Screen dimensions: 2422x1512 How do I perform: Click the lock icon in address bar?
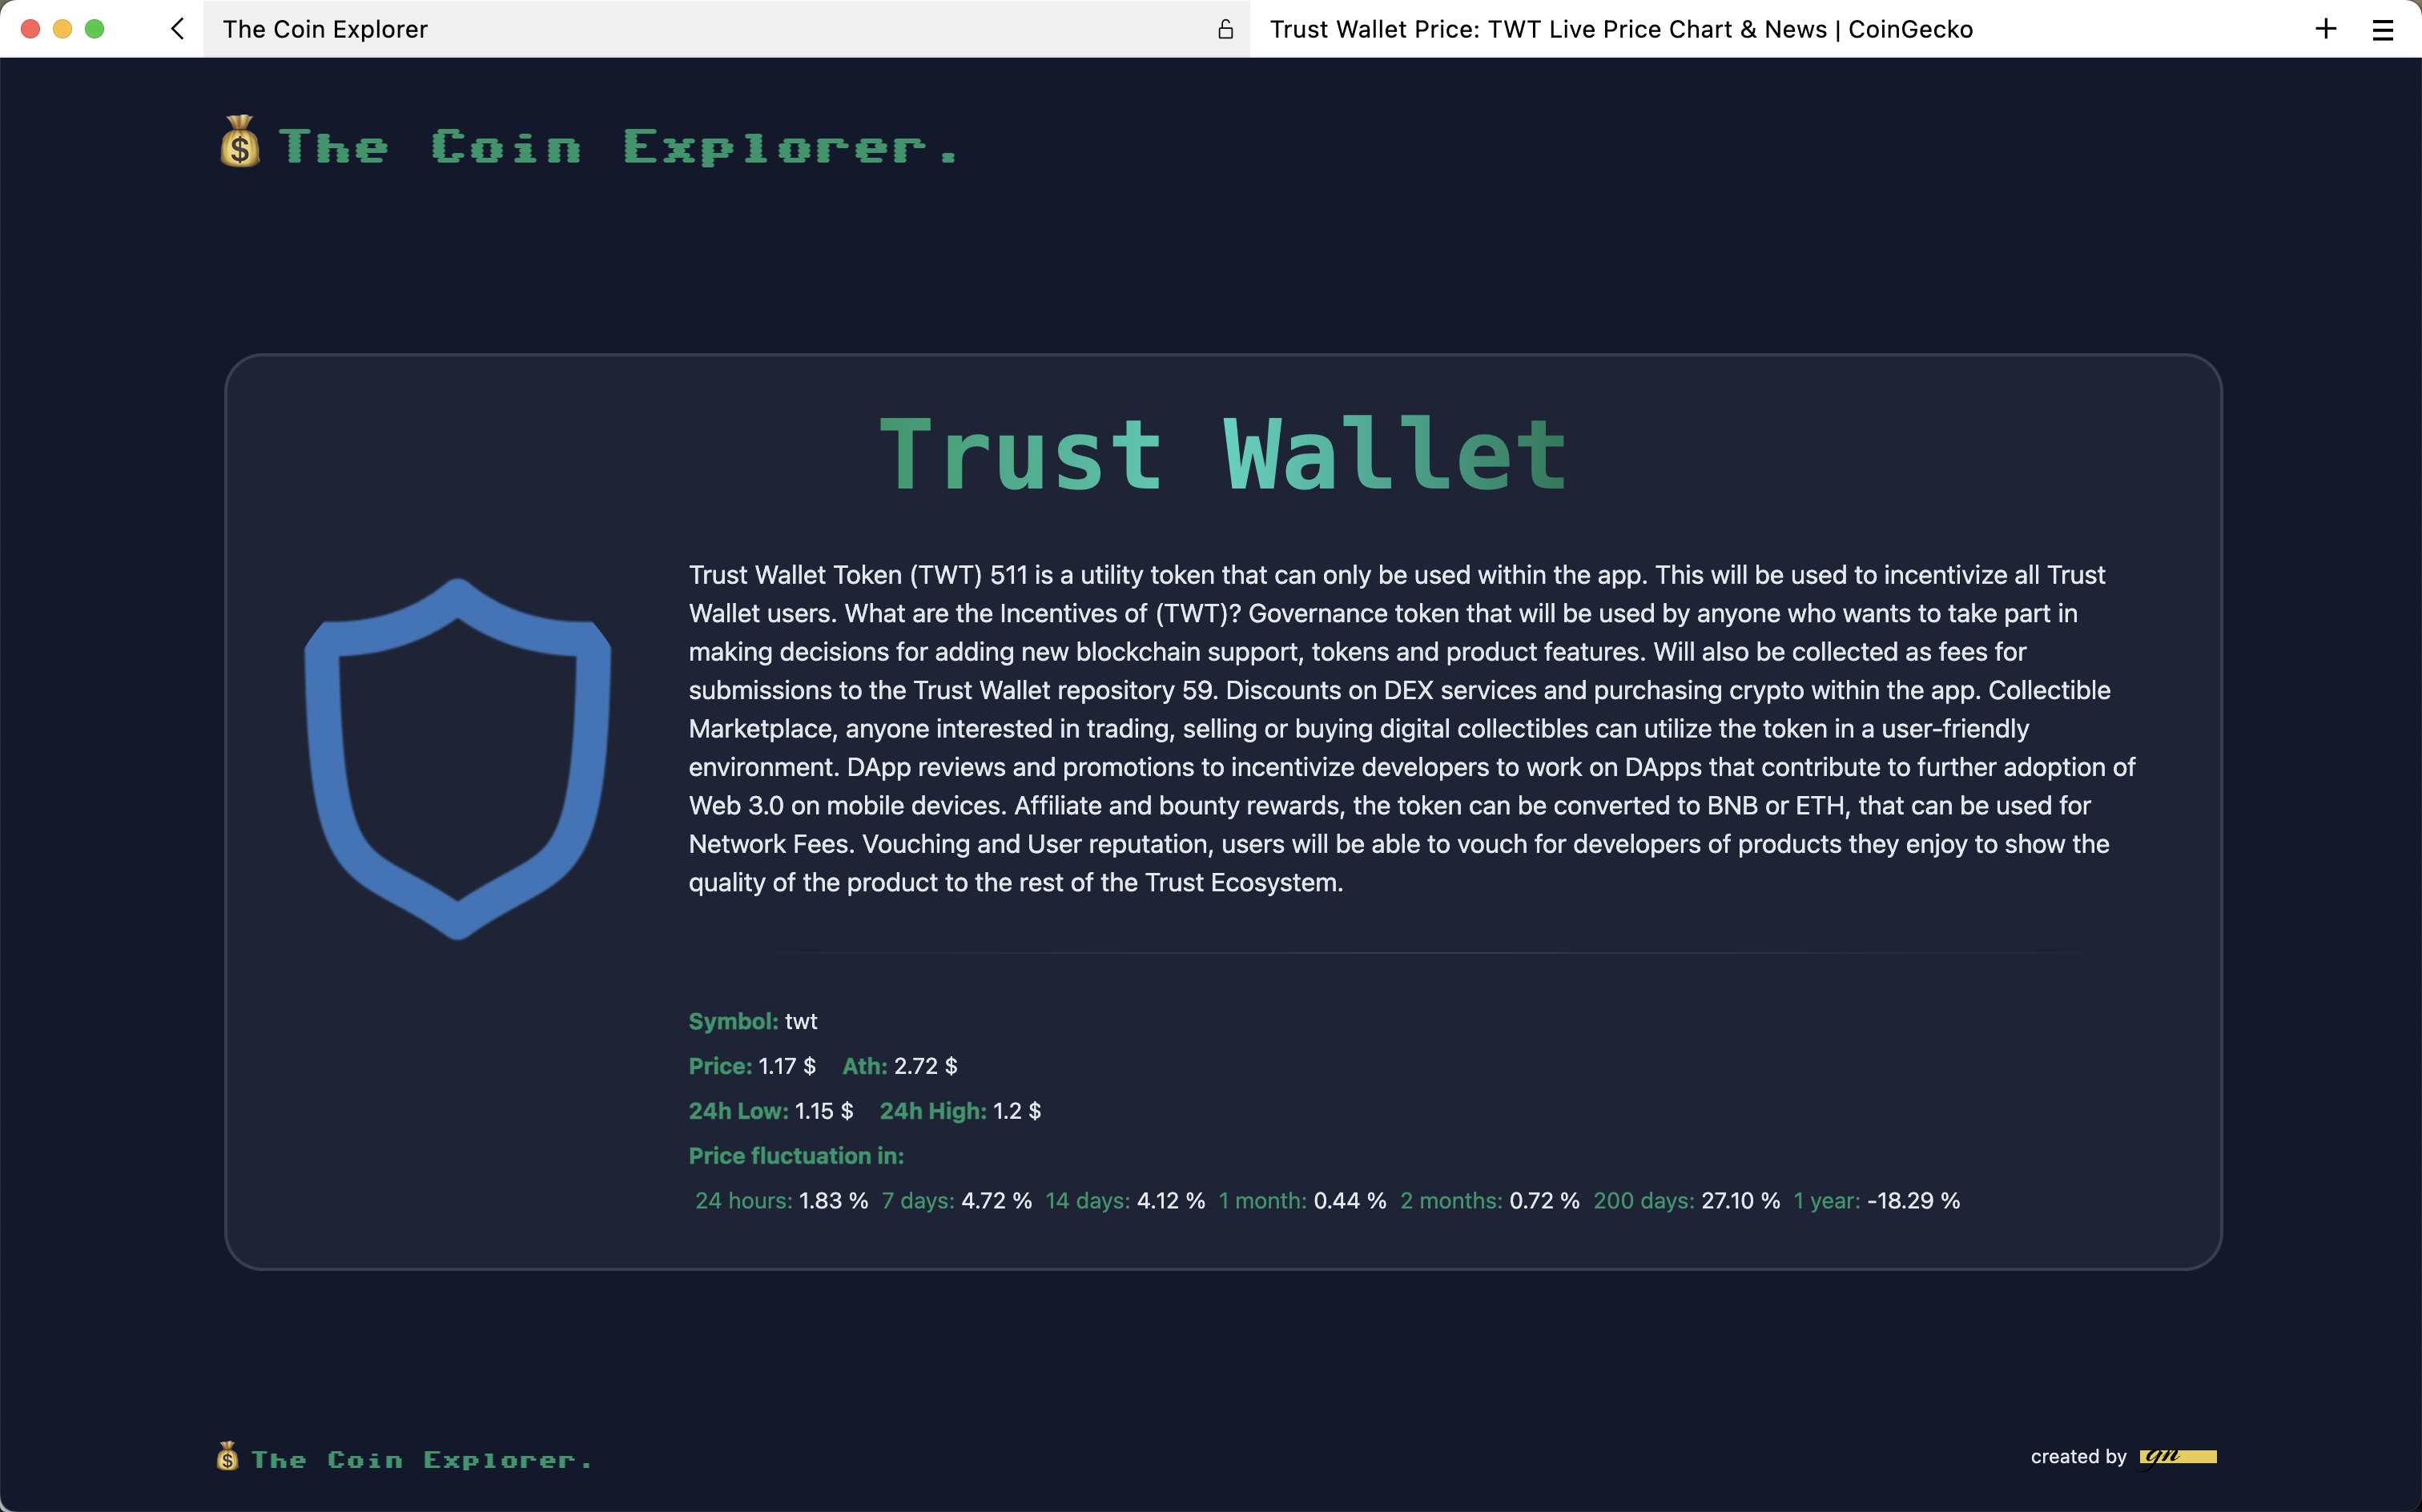pyautogui.click(x=1225, y=29)
